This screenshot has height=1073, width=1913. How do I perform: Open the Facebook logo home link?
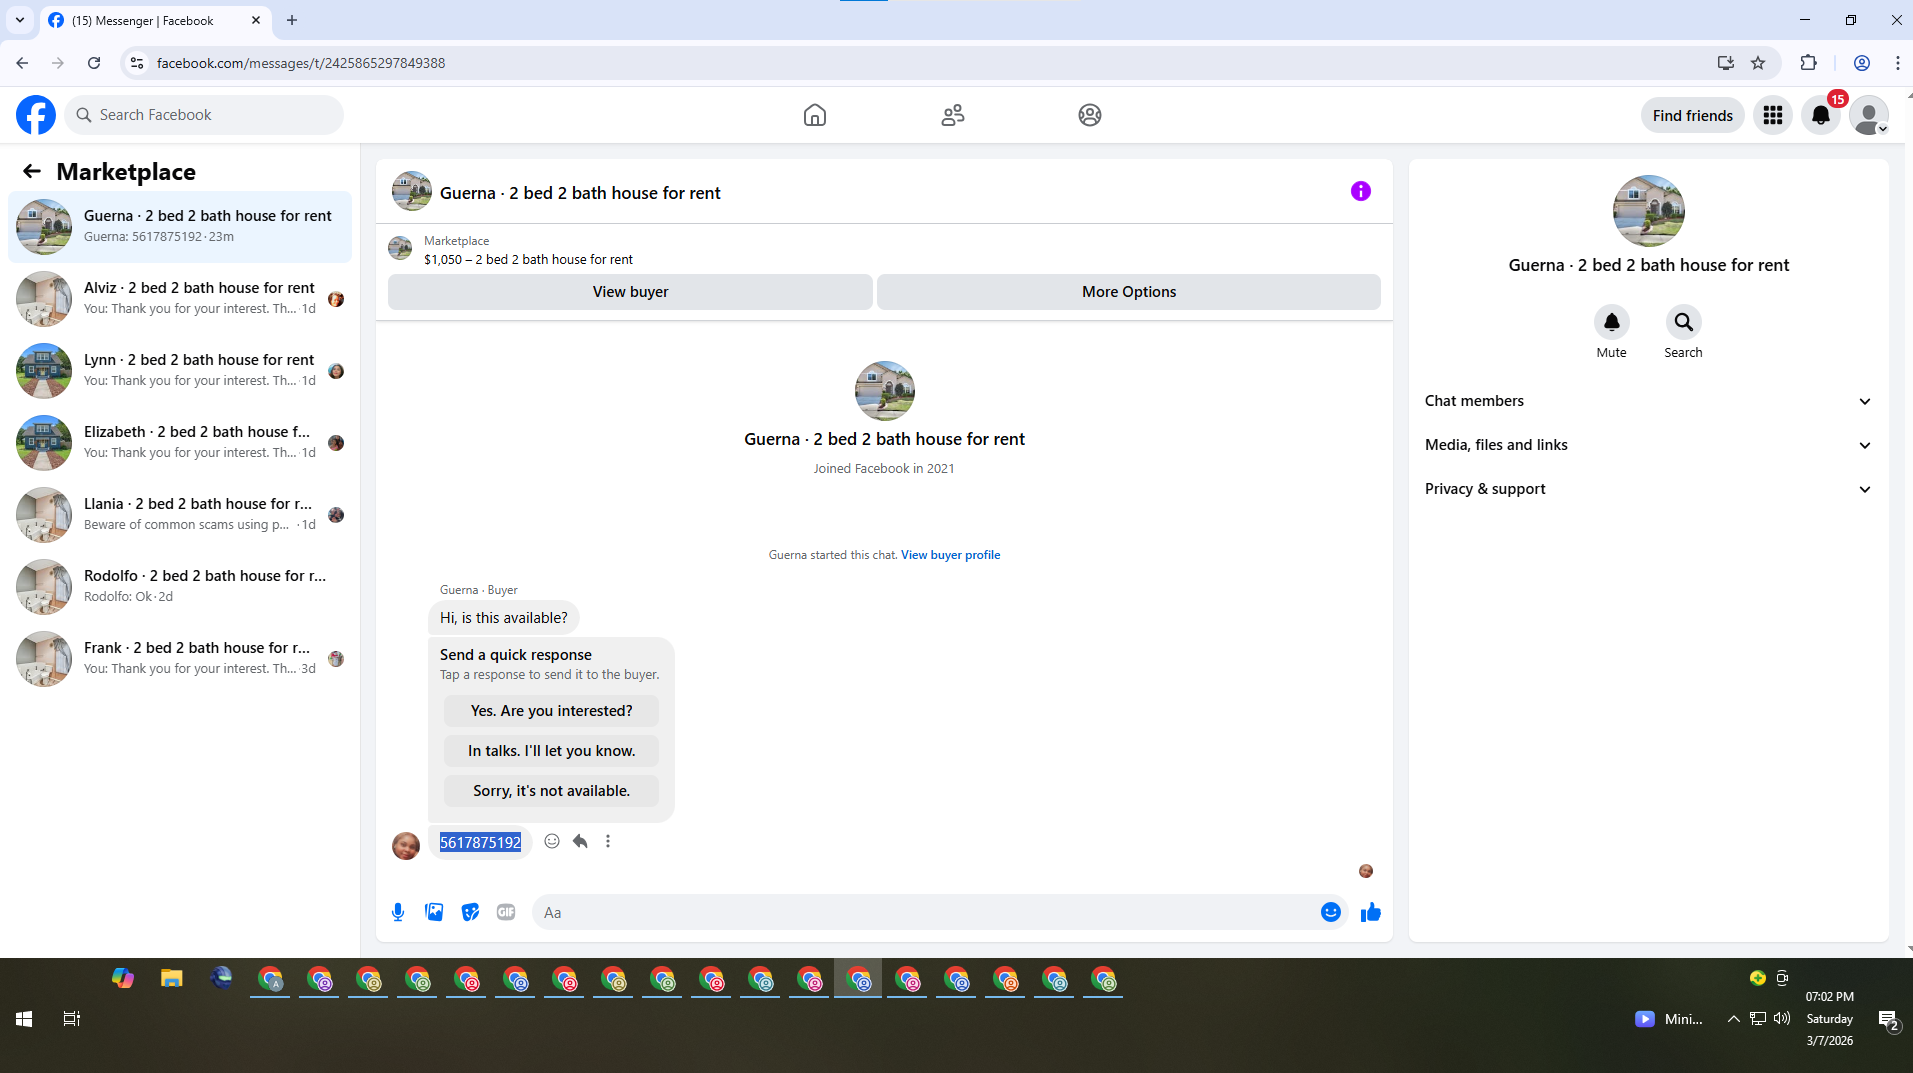click(36, 115)
